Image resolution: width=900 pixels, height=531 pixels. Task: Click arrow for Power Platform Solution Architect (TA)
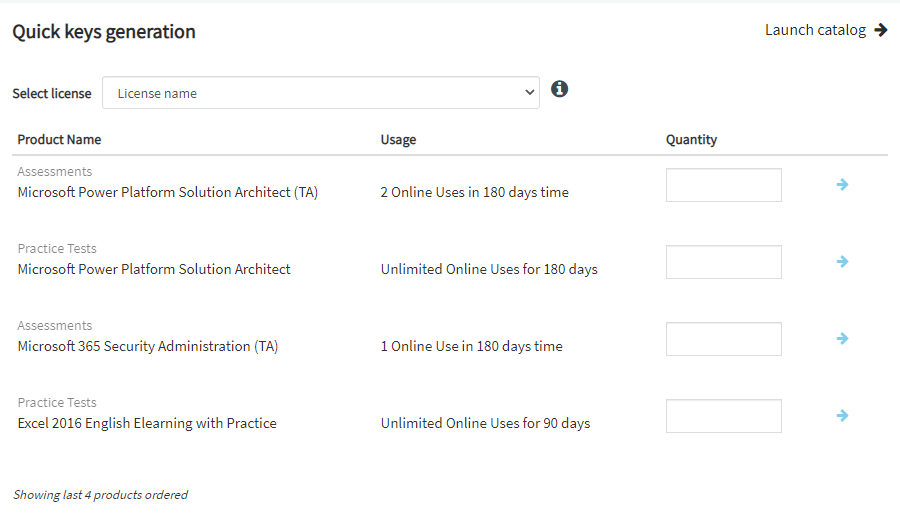pos(842,185)
